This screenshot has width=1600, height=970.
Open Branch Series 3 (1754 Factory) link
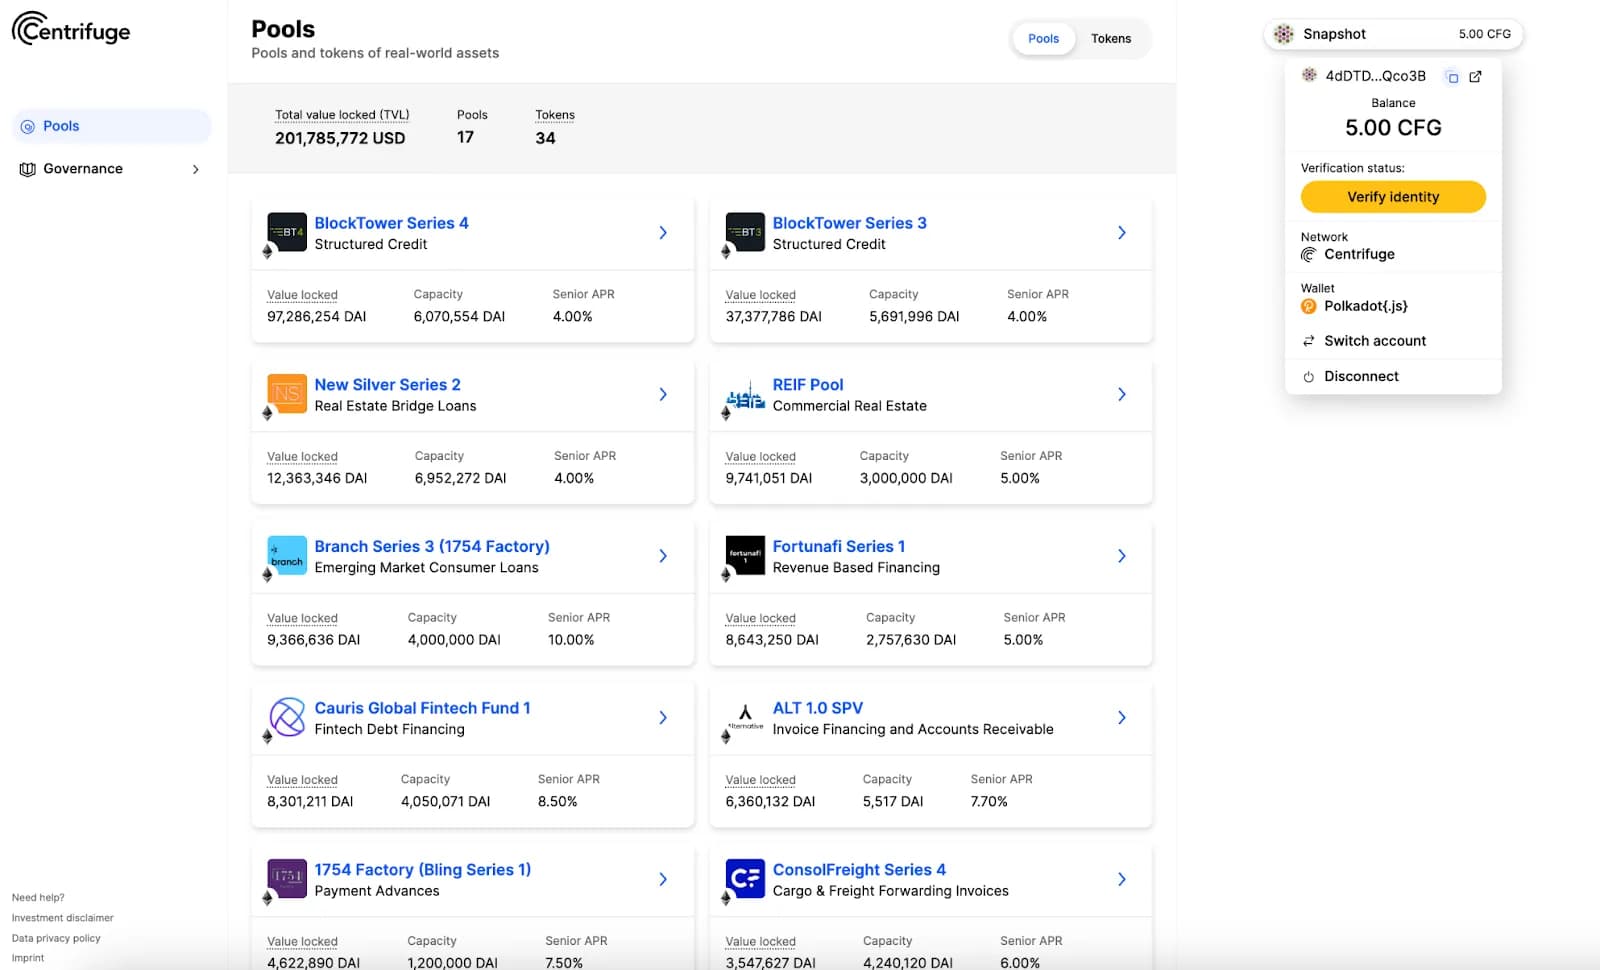pos(432,547)
